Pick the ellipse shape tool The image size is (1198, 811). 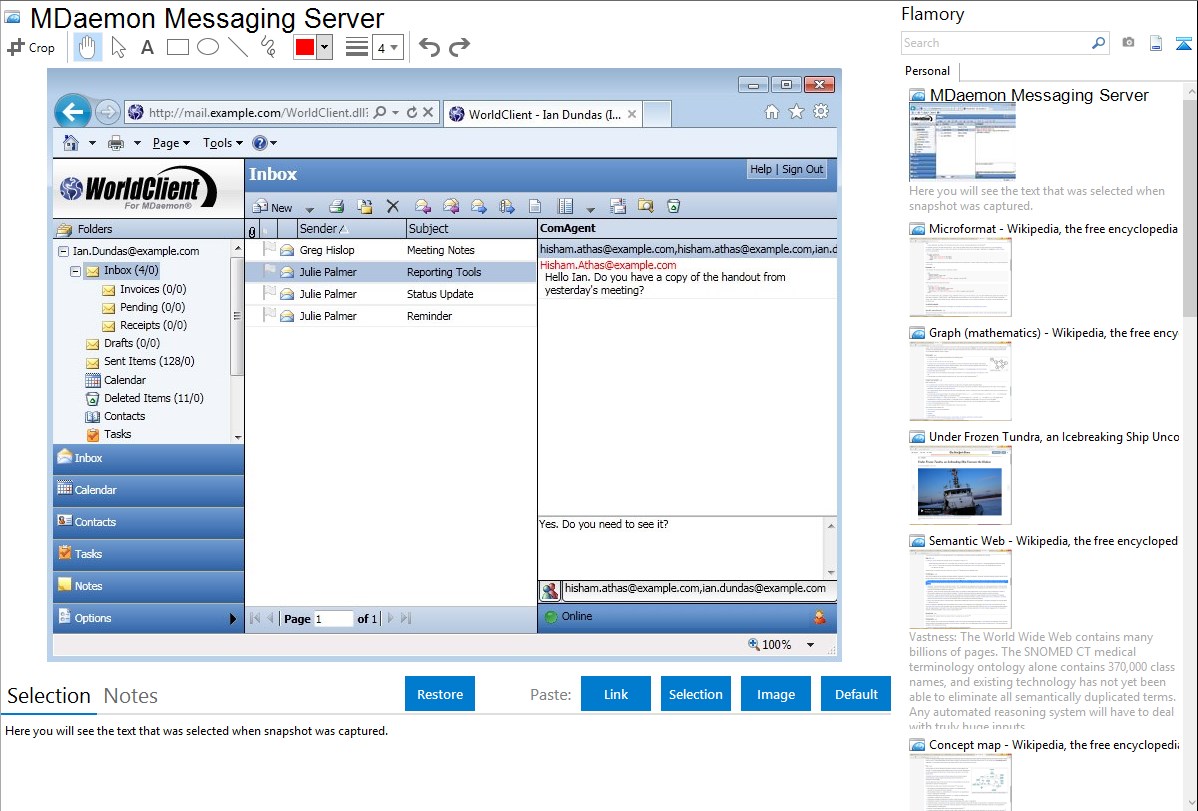point(208,47)
